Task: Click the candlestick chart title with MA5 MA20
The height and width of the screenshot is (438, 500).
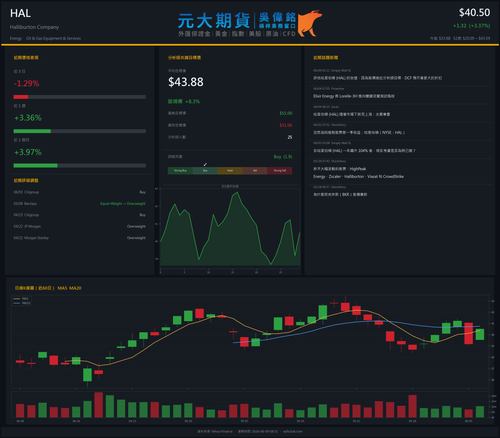Action: point(48,288)
